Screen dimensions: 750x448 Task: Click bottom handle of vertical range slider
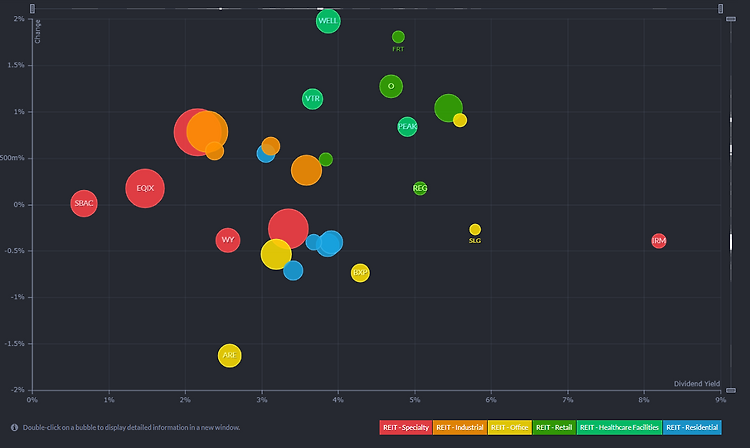point(731,390)
